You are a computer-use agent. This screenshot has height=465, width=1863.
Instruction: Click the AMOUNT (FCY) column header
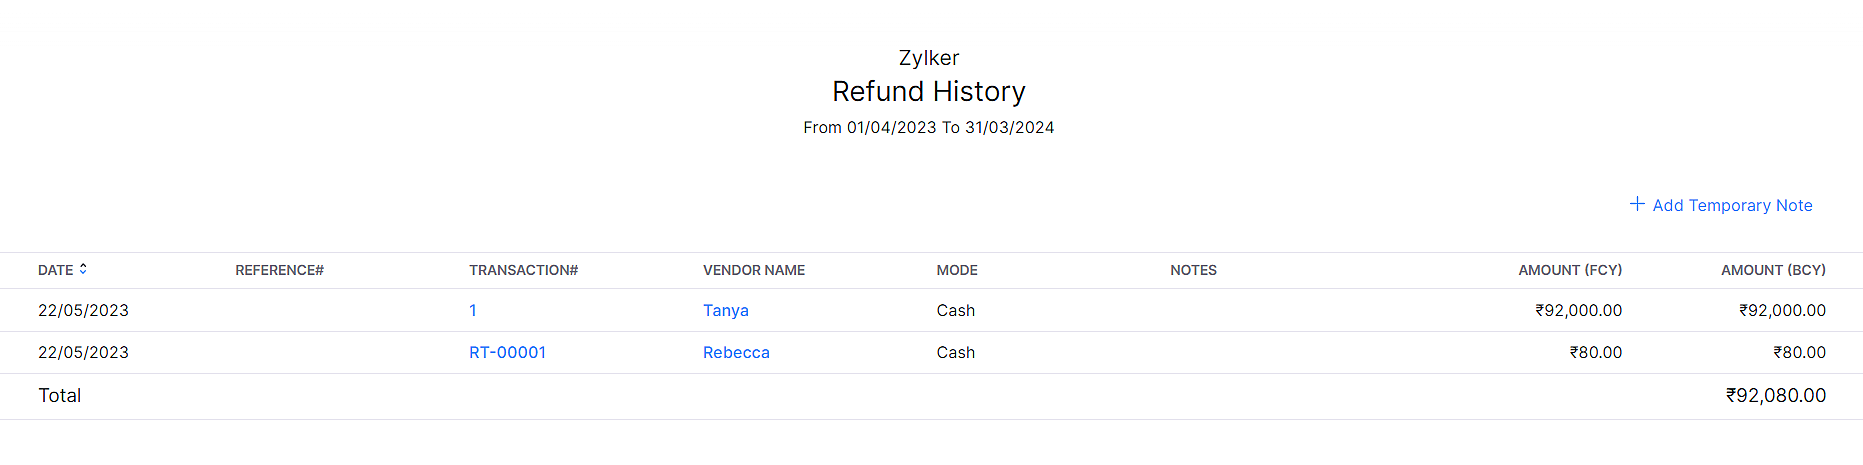point(1569,270)
